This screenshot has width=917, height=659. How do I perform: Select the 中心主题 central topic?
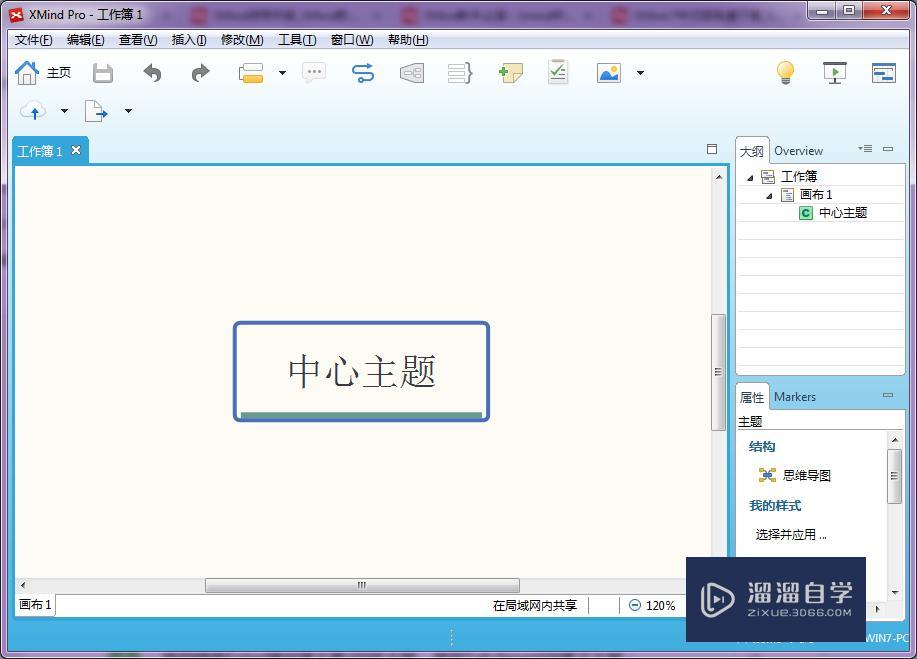coord(361,371)
